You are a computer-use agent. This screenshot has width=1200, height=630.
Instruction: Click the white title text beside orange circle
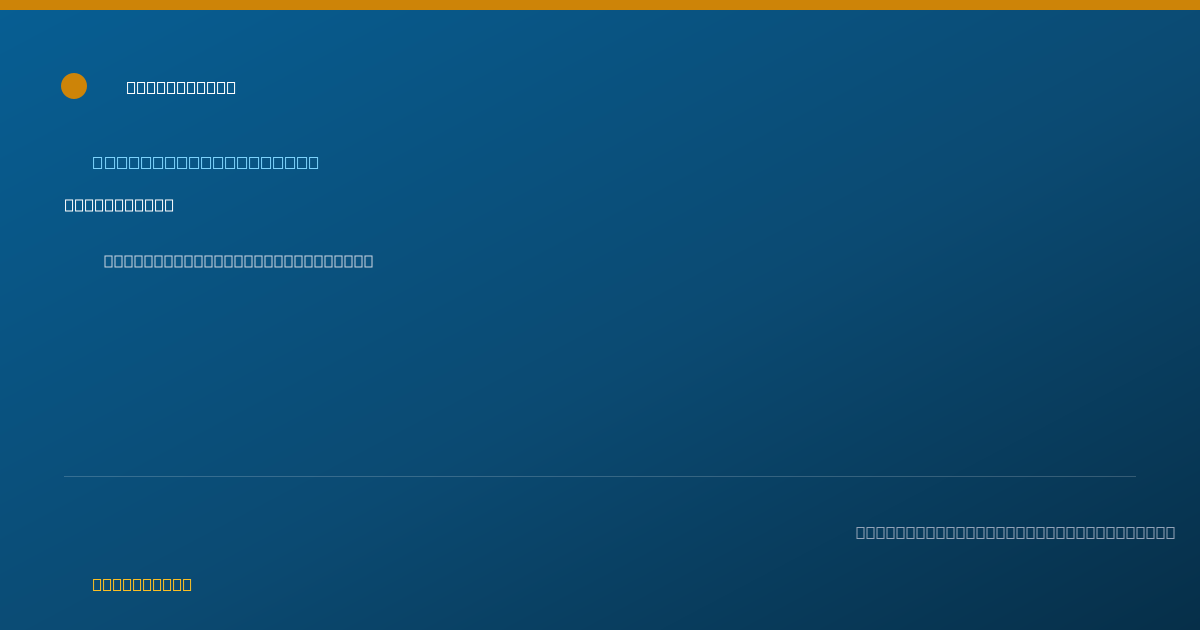181,88
